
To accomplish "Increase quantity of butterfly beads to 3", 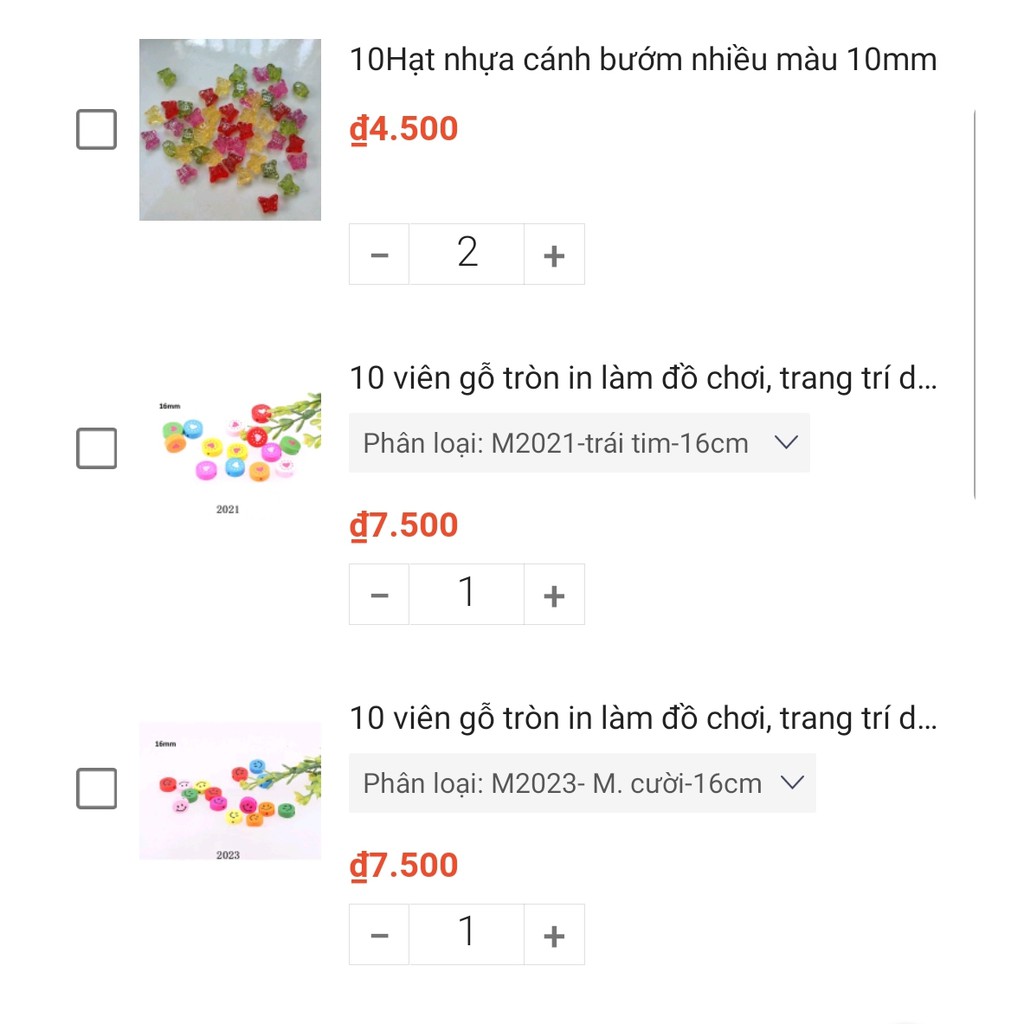I will pos(553,253).
